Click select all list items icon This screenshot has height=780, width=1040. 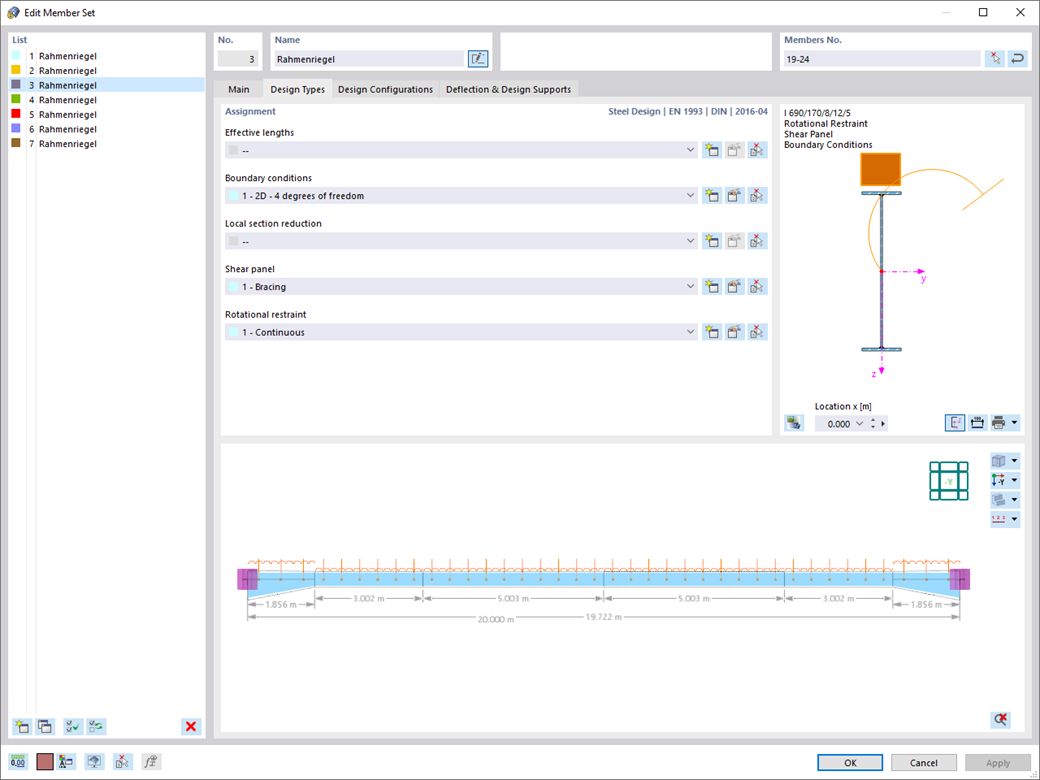(x=73, y=726)
